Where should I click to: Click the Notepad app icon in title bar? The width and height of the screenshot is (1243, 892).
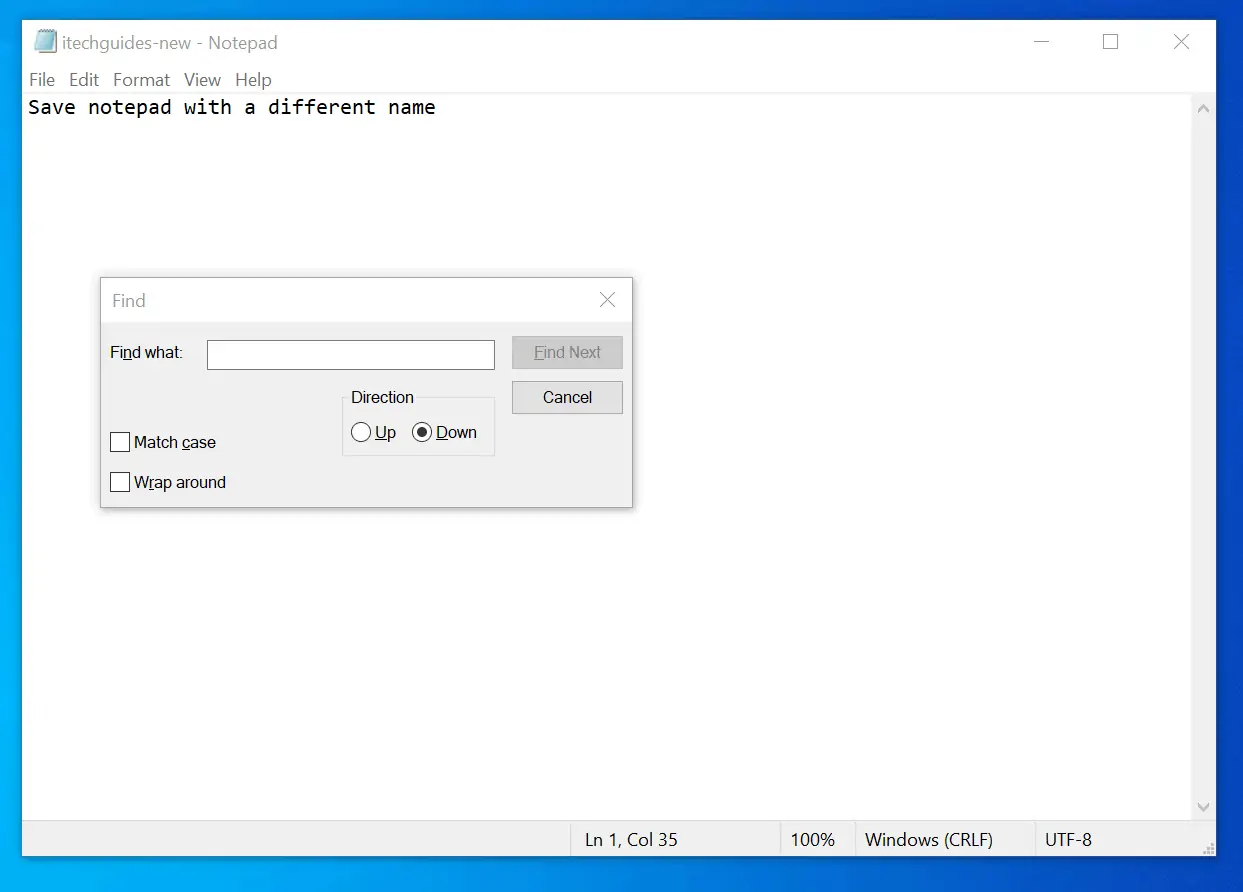(x=45, y=41)
